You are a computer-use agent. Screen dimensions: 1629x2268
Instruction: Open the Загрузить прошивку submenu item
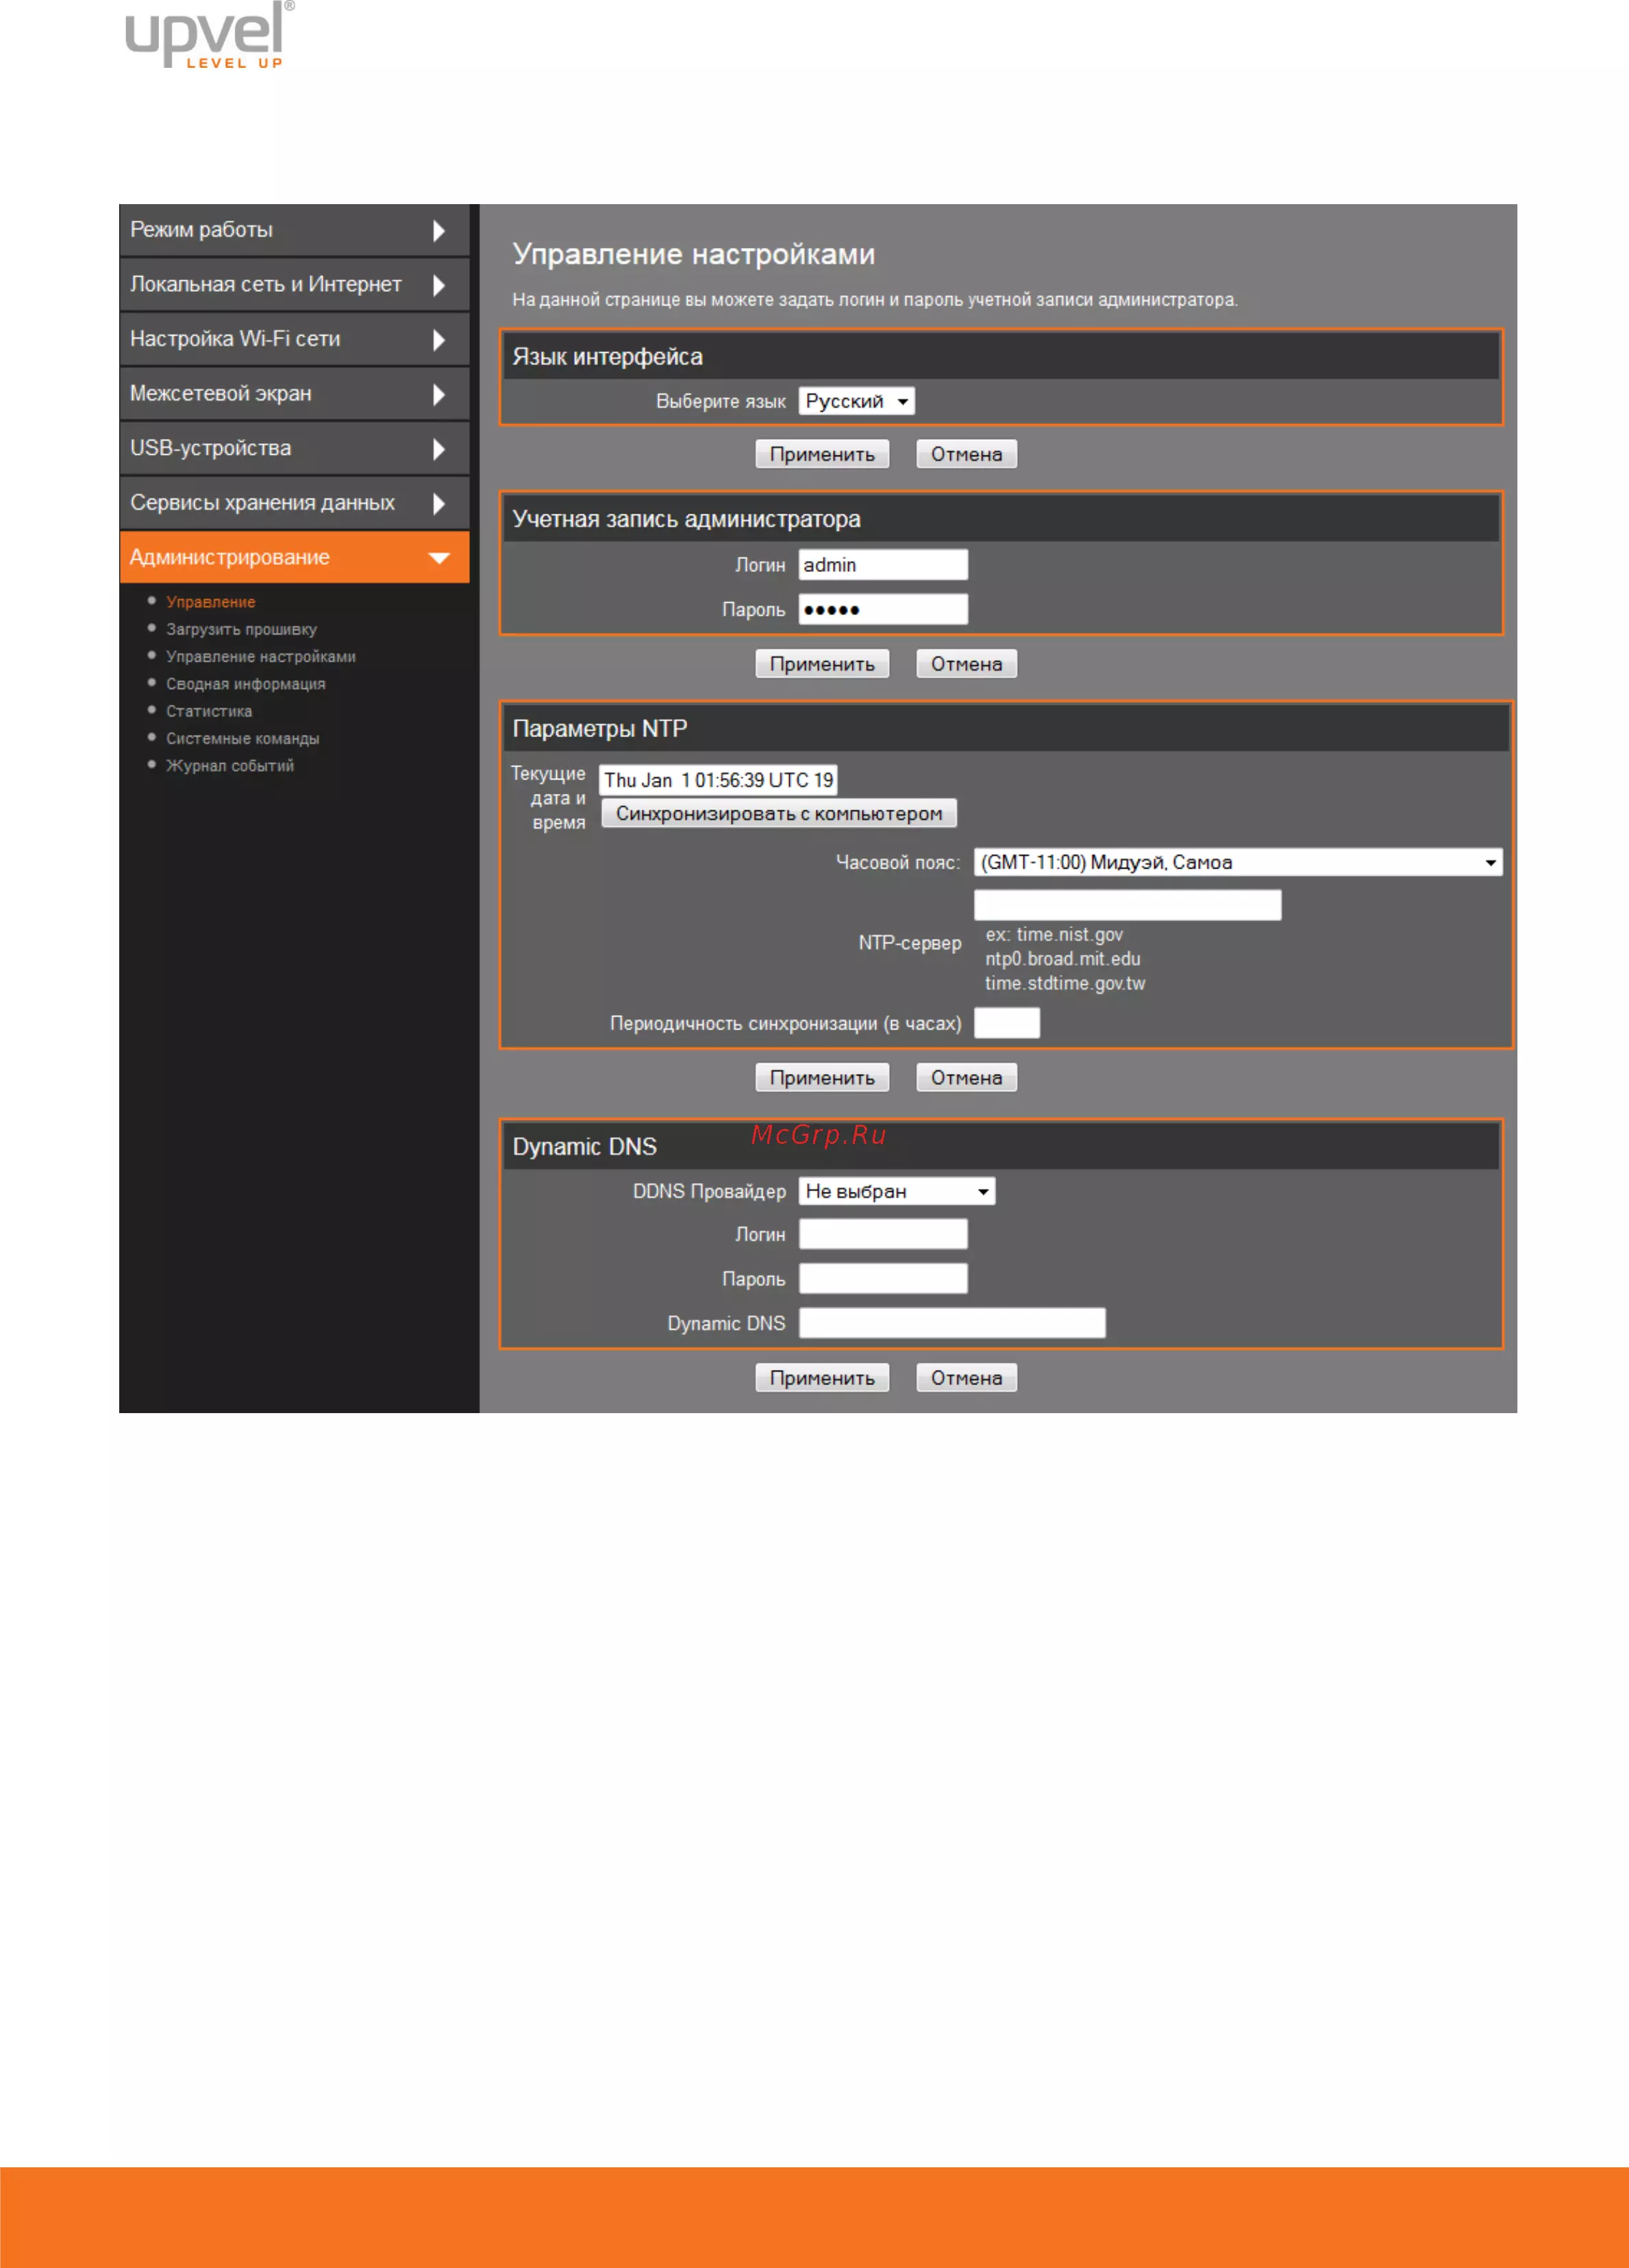coord(241,629)
